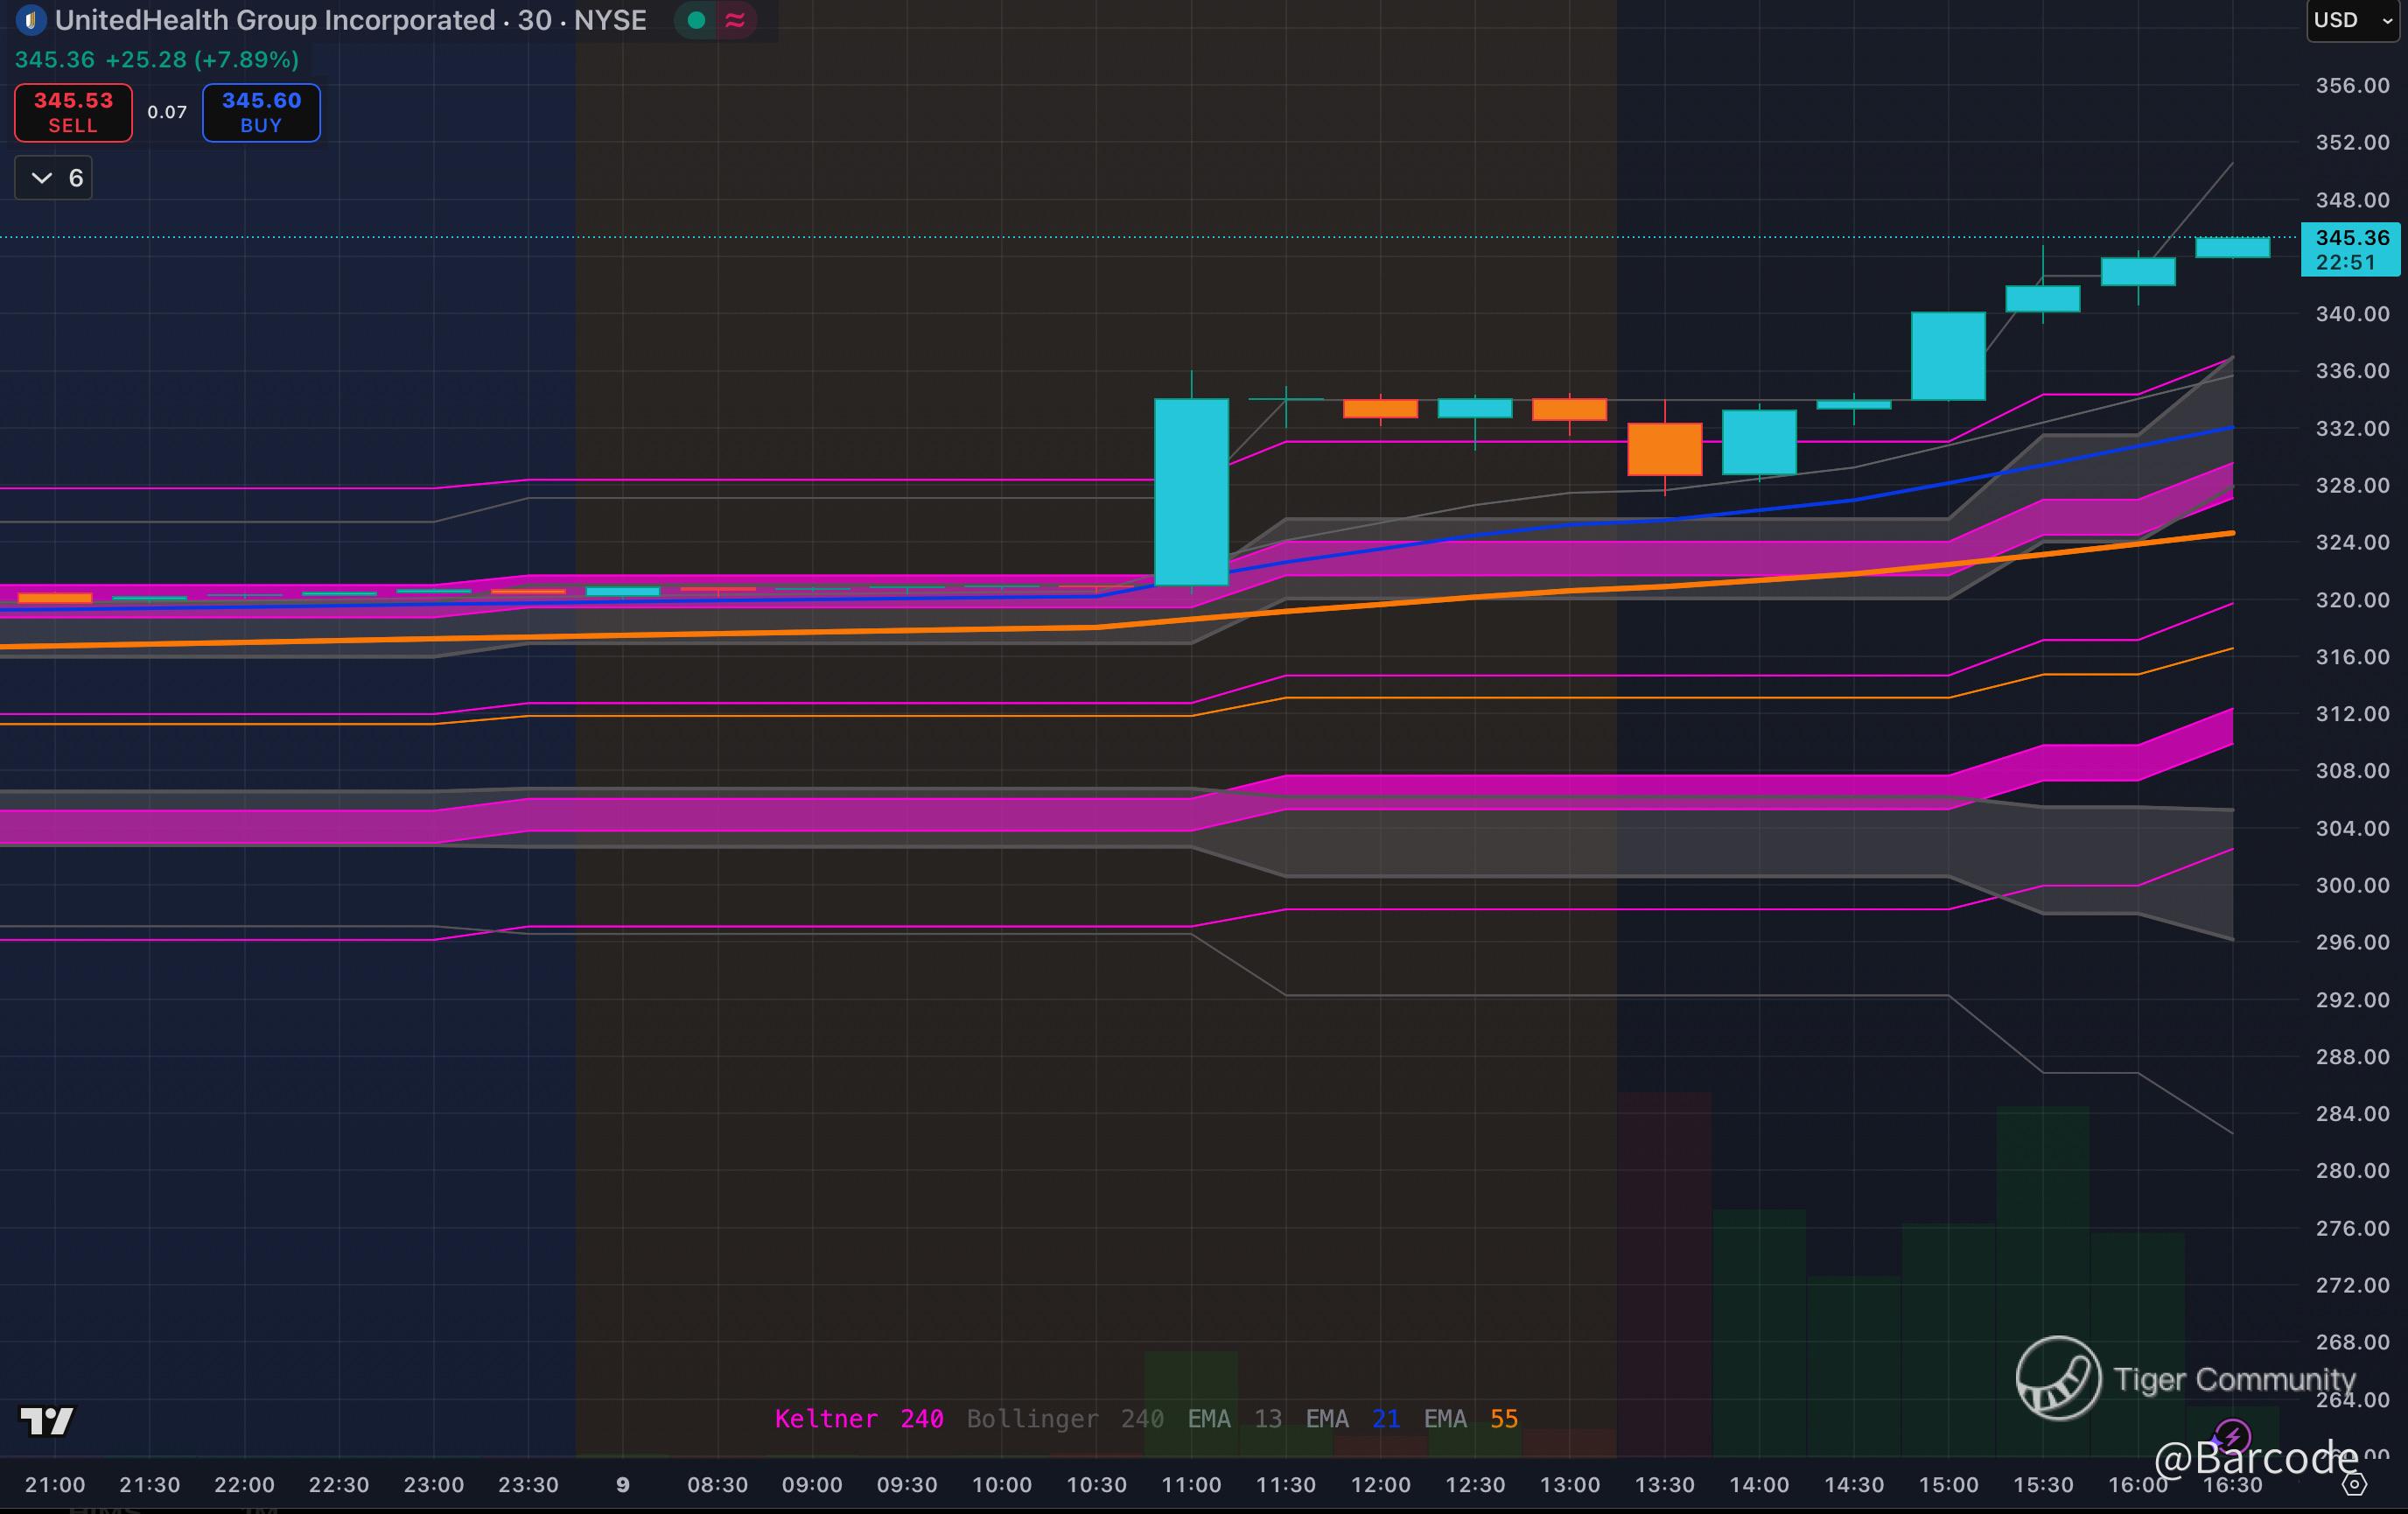The width and height of the screenshot is (2408, 1514).
Task: Open chart settings hexagon gear icon
Action: (2355, 1484)
